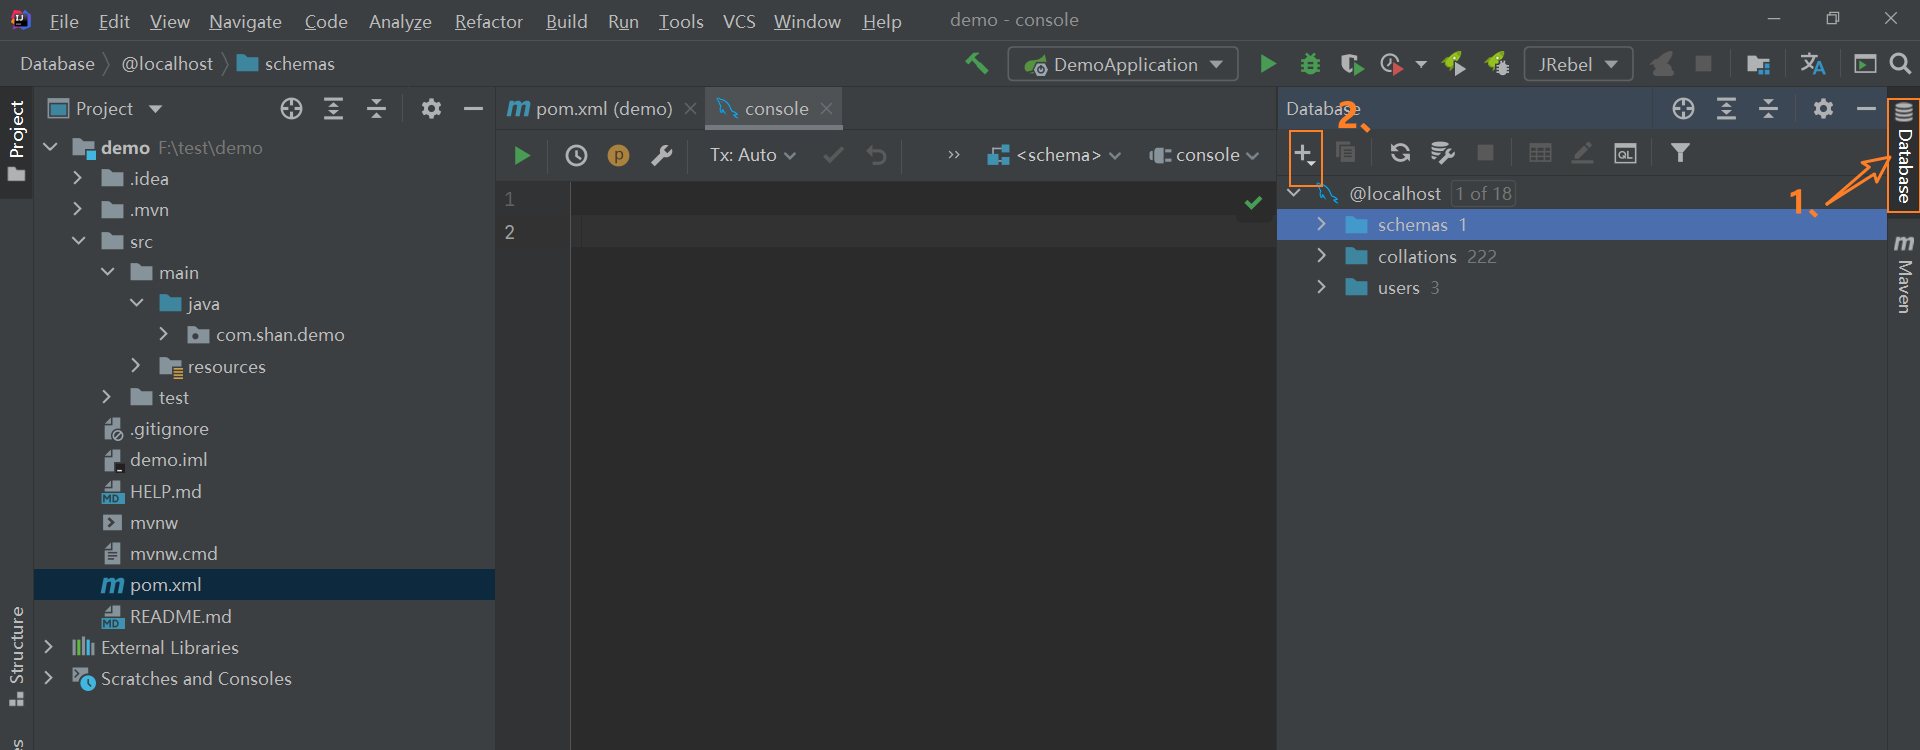Jump to query console QL icon
1920x750 pixels.
pyautogui.click(x=1625, y=153)
